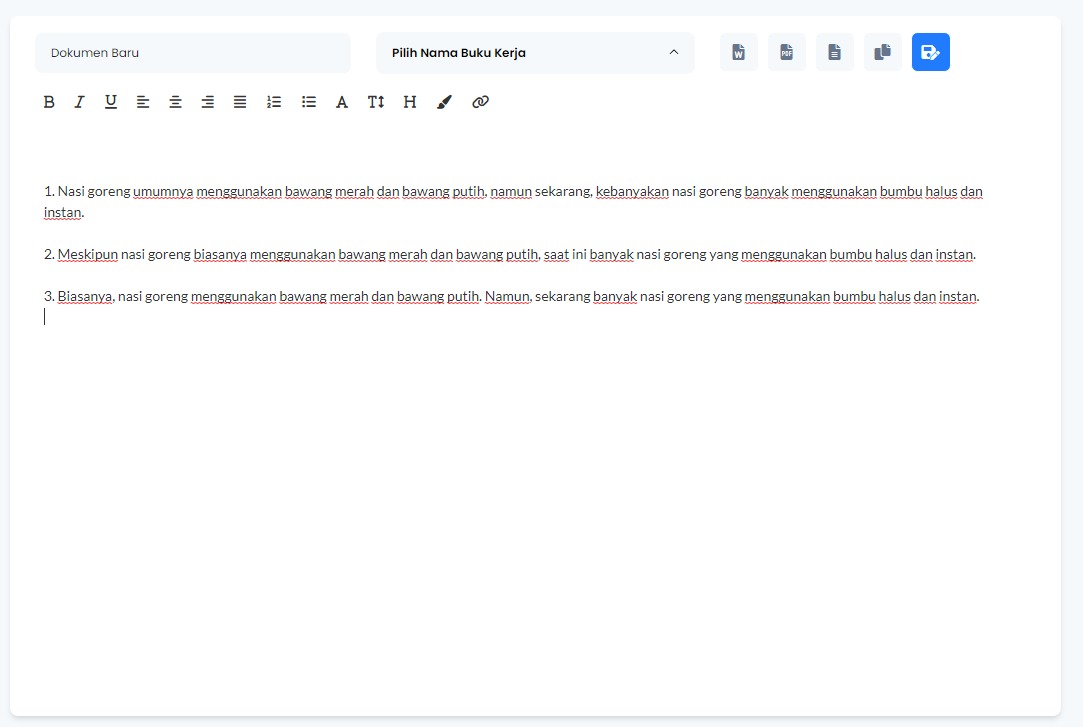
Task: Open the font family option
Action: click(x=342, y=102)
